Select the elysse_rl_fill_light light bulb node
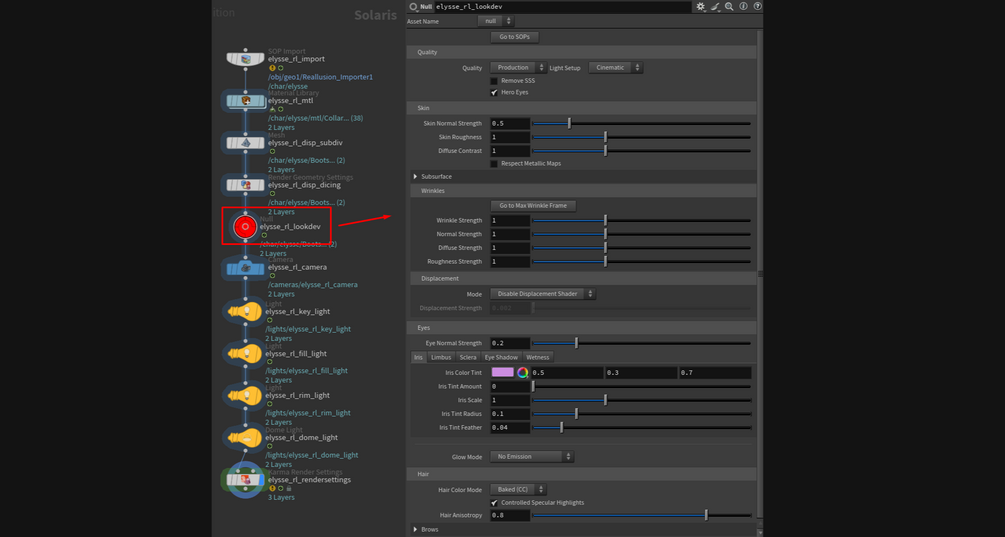The height and width of the screenshot is (537, 1005). 245,354
